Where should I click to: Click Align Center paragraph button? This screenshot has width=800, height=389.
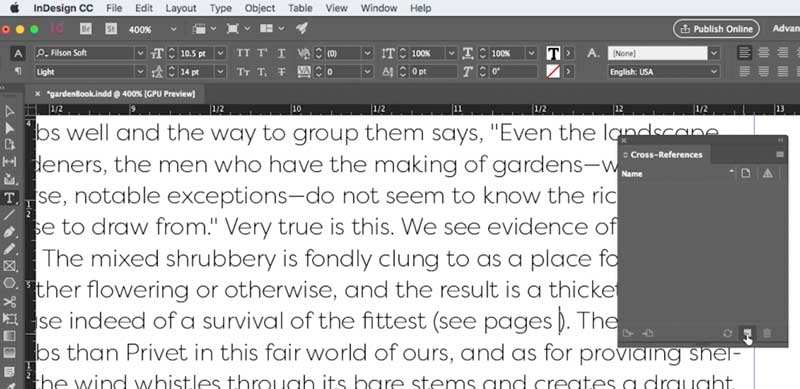click(763, 53)
